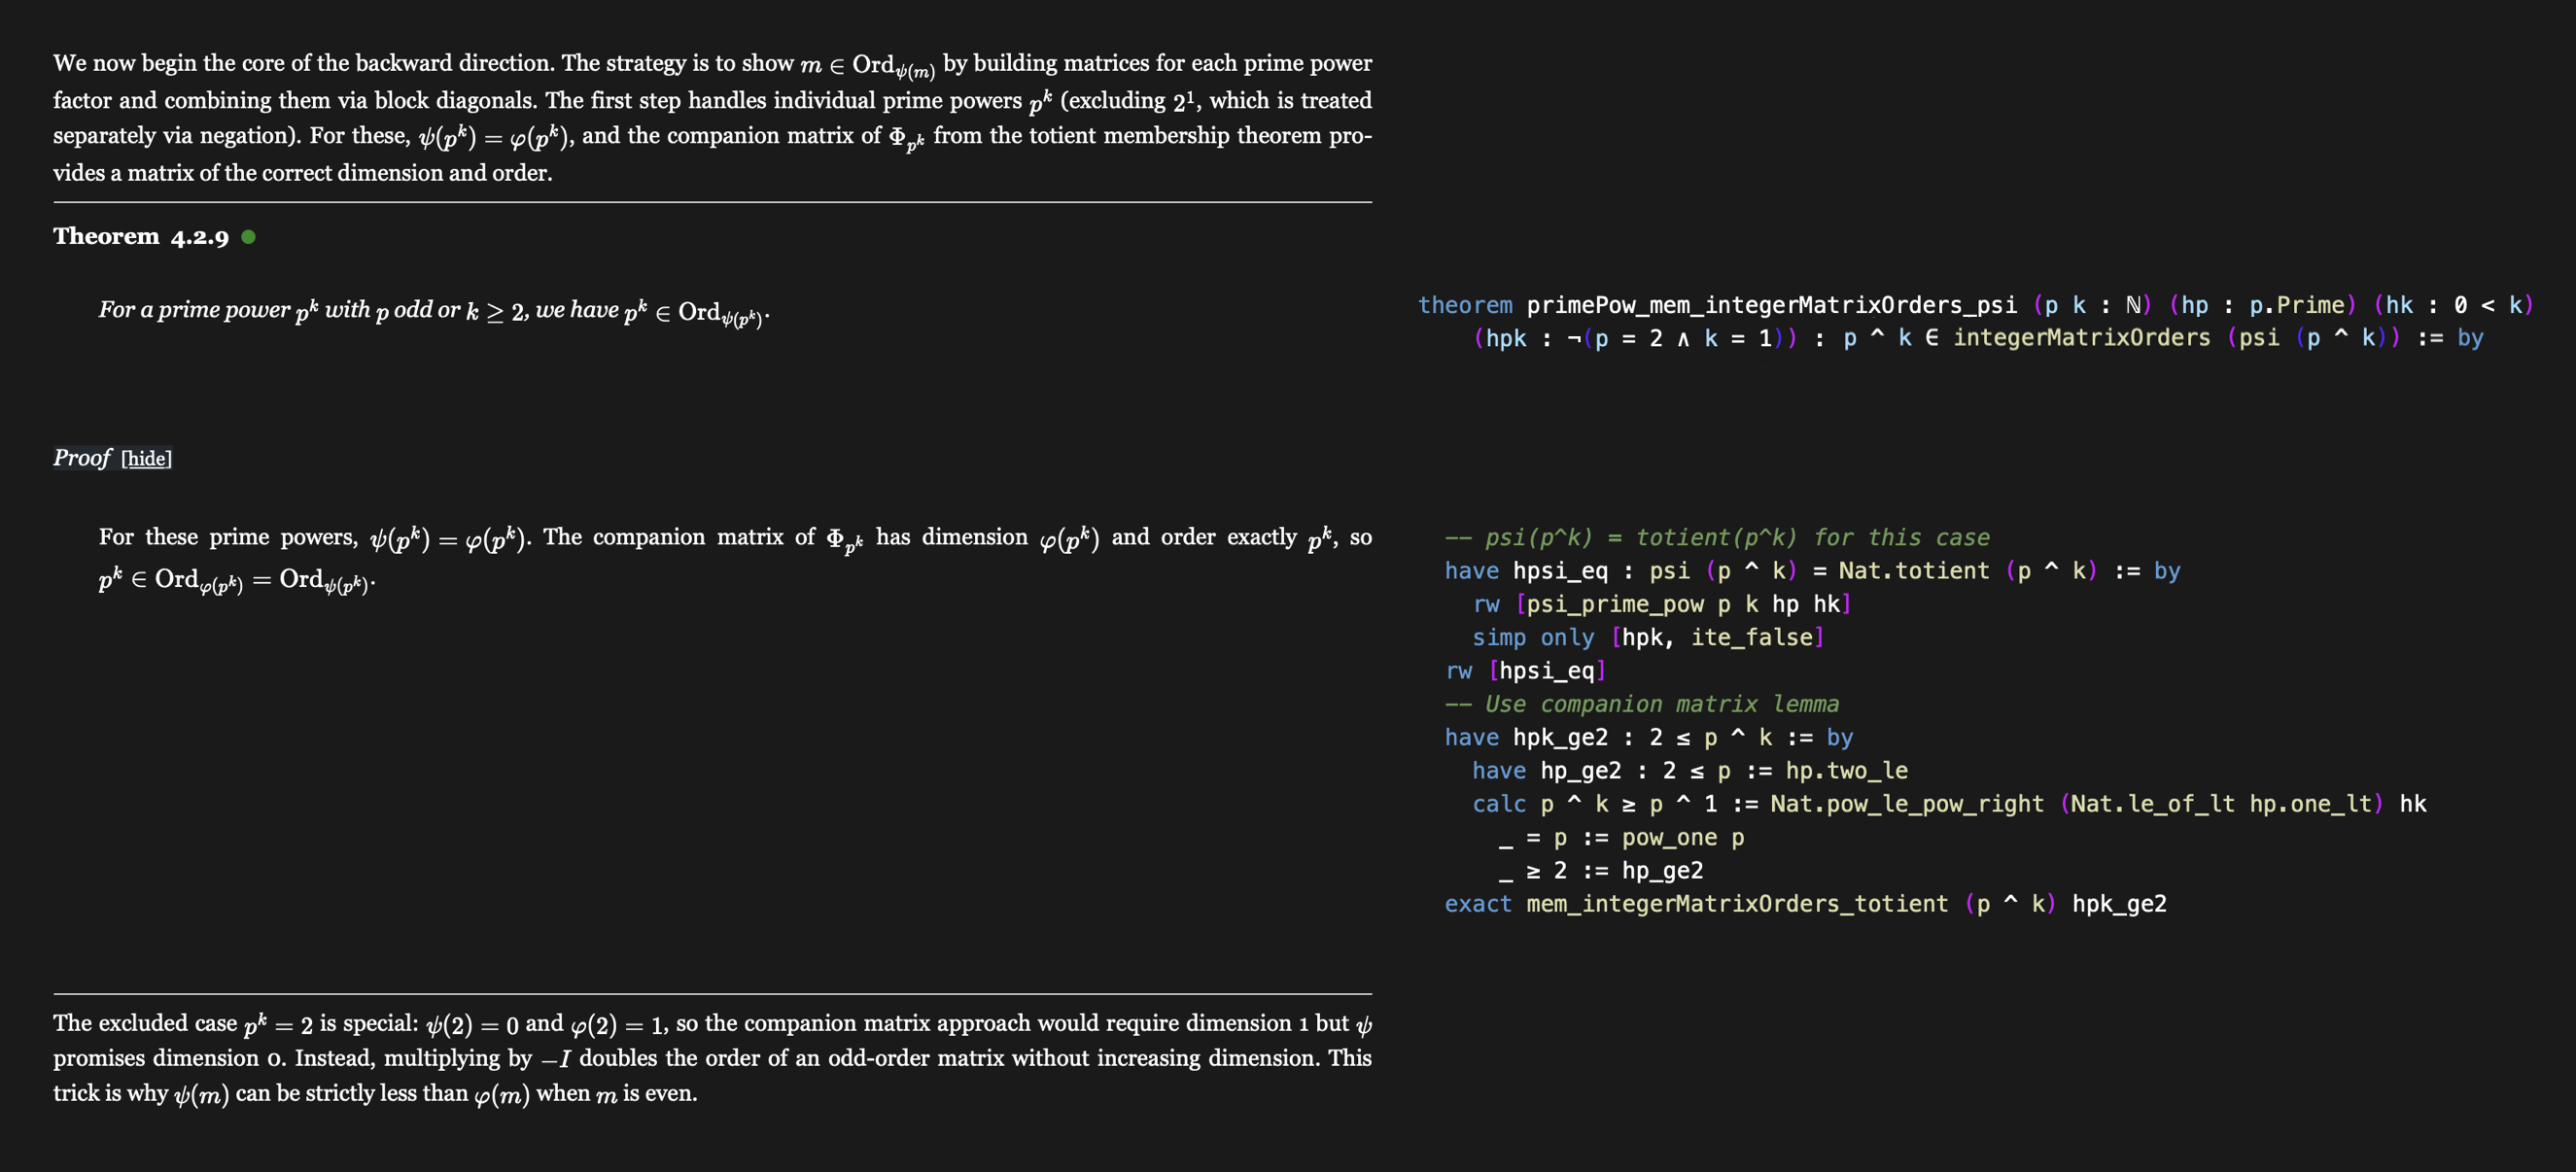Viewport: 2576px width, 1172px height.
Task: Click 'simp only' tactic in the code
Action: tap(1533, 638)
